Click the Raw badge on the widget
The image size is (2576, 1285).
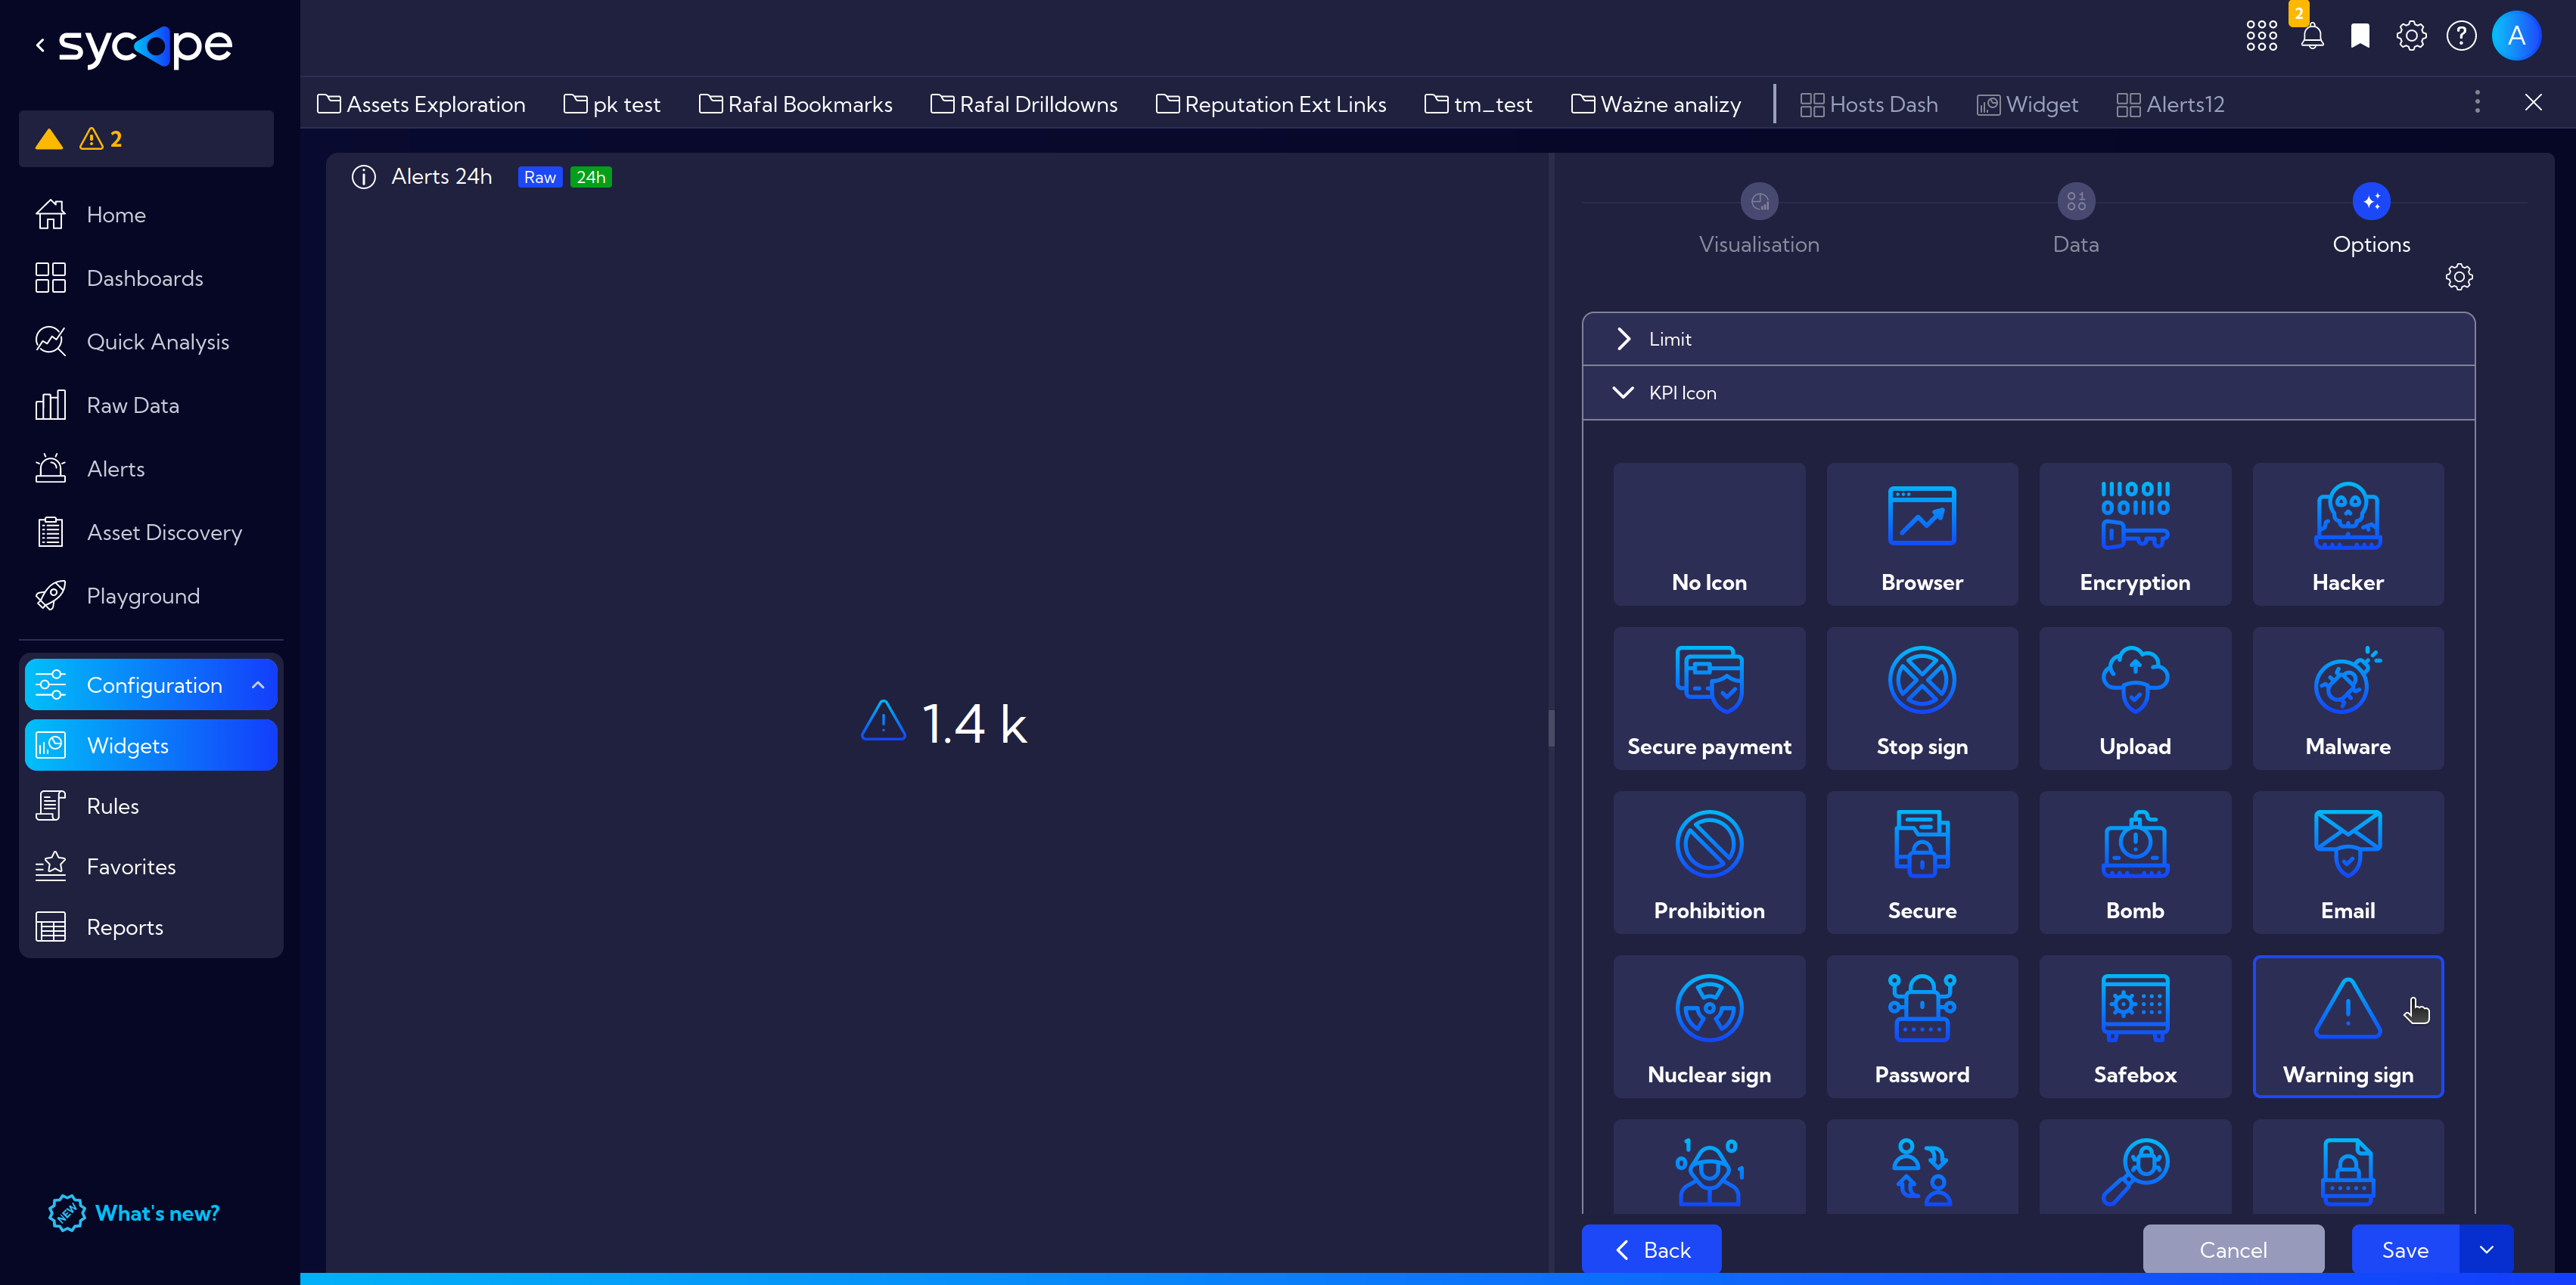(539, 177)
